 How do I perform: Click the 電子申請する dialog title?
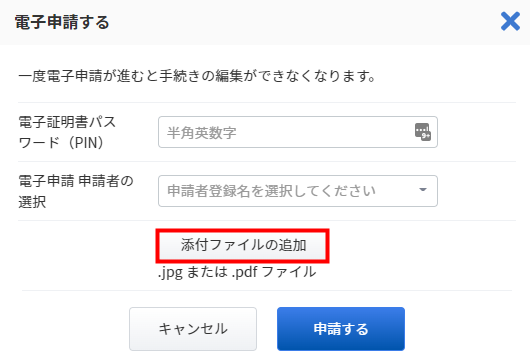pos(62,22)
